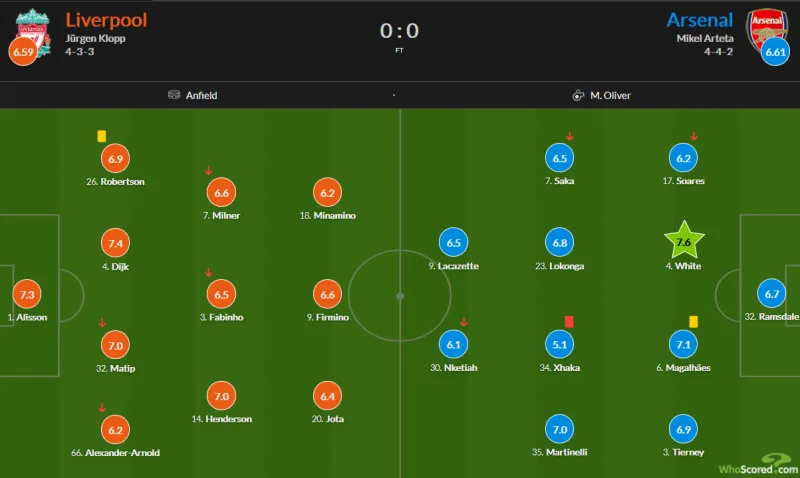
Task: Open the Arsenal team name link
Action: 699,20
